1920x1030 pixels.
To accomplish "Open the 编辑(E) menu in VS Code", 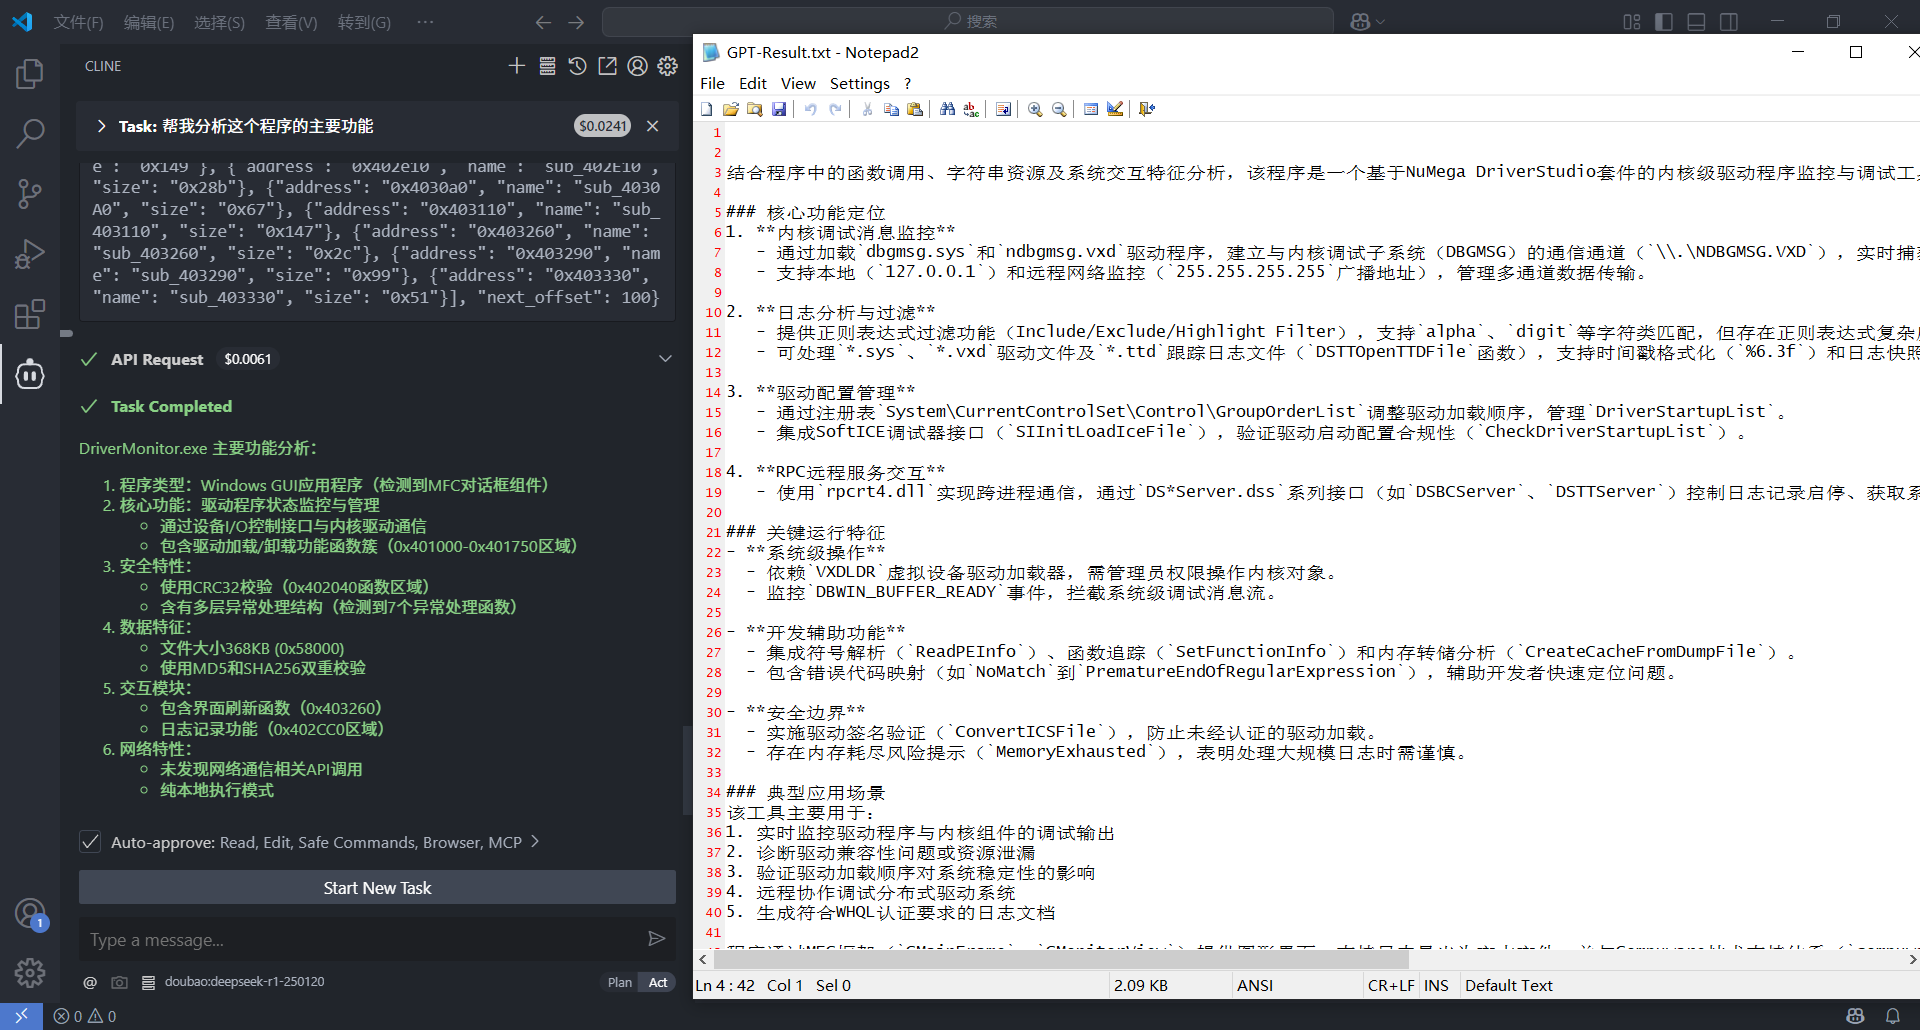I will point(149,22).
